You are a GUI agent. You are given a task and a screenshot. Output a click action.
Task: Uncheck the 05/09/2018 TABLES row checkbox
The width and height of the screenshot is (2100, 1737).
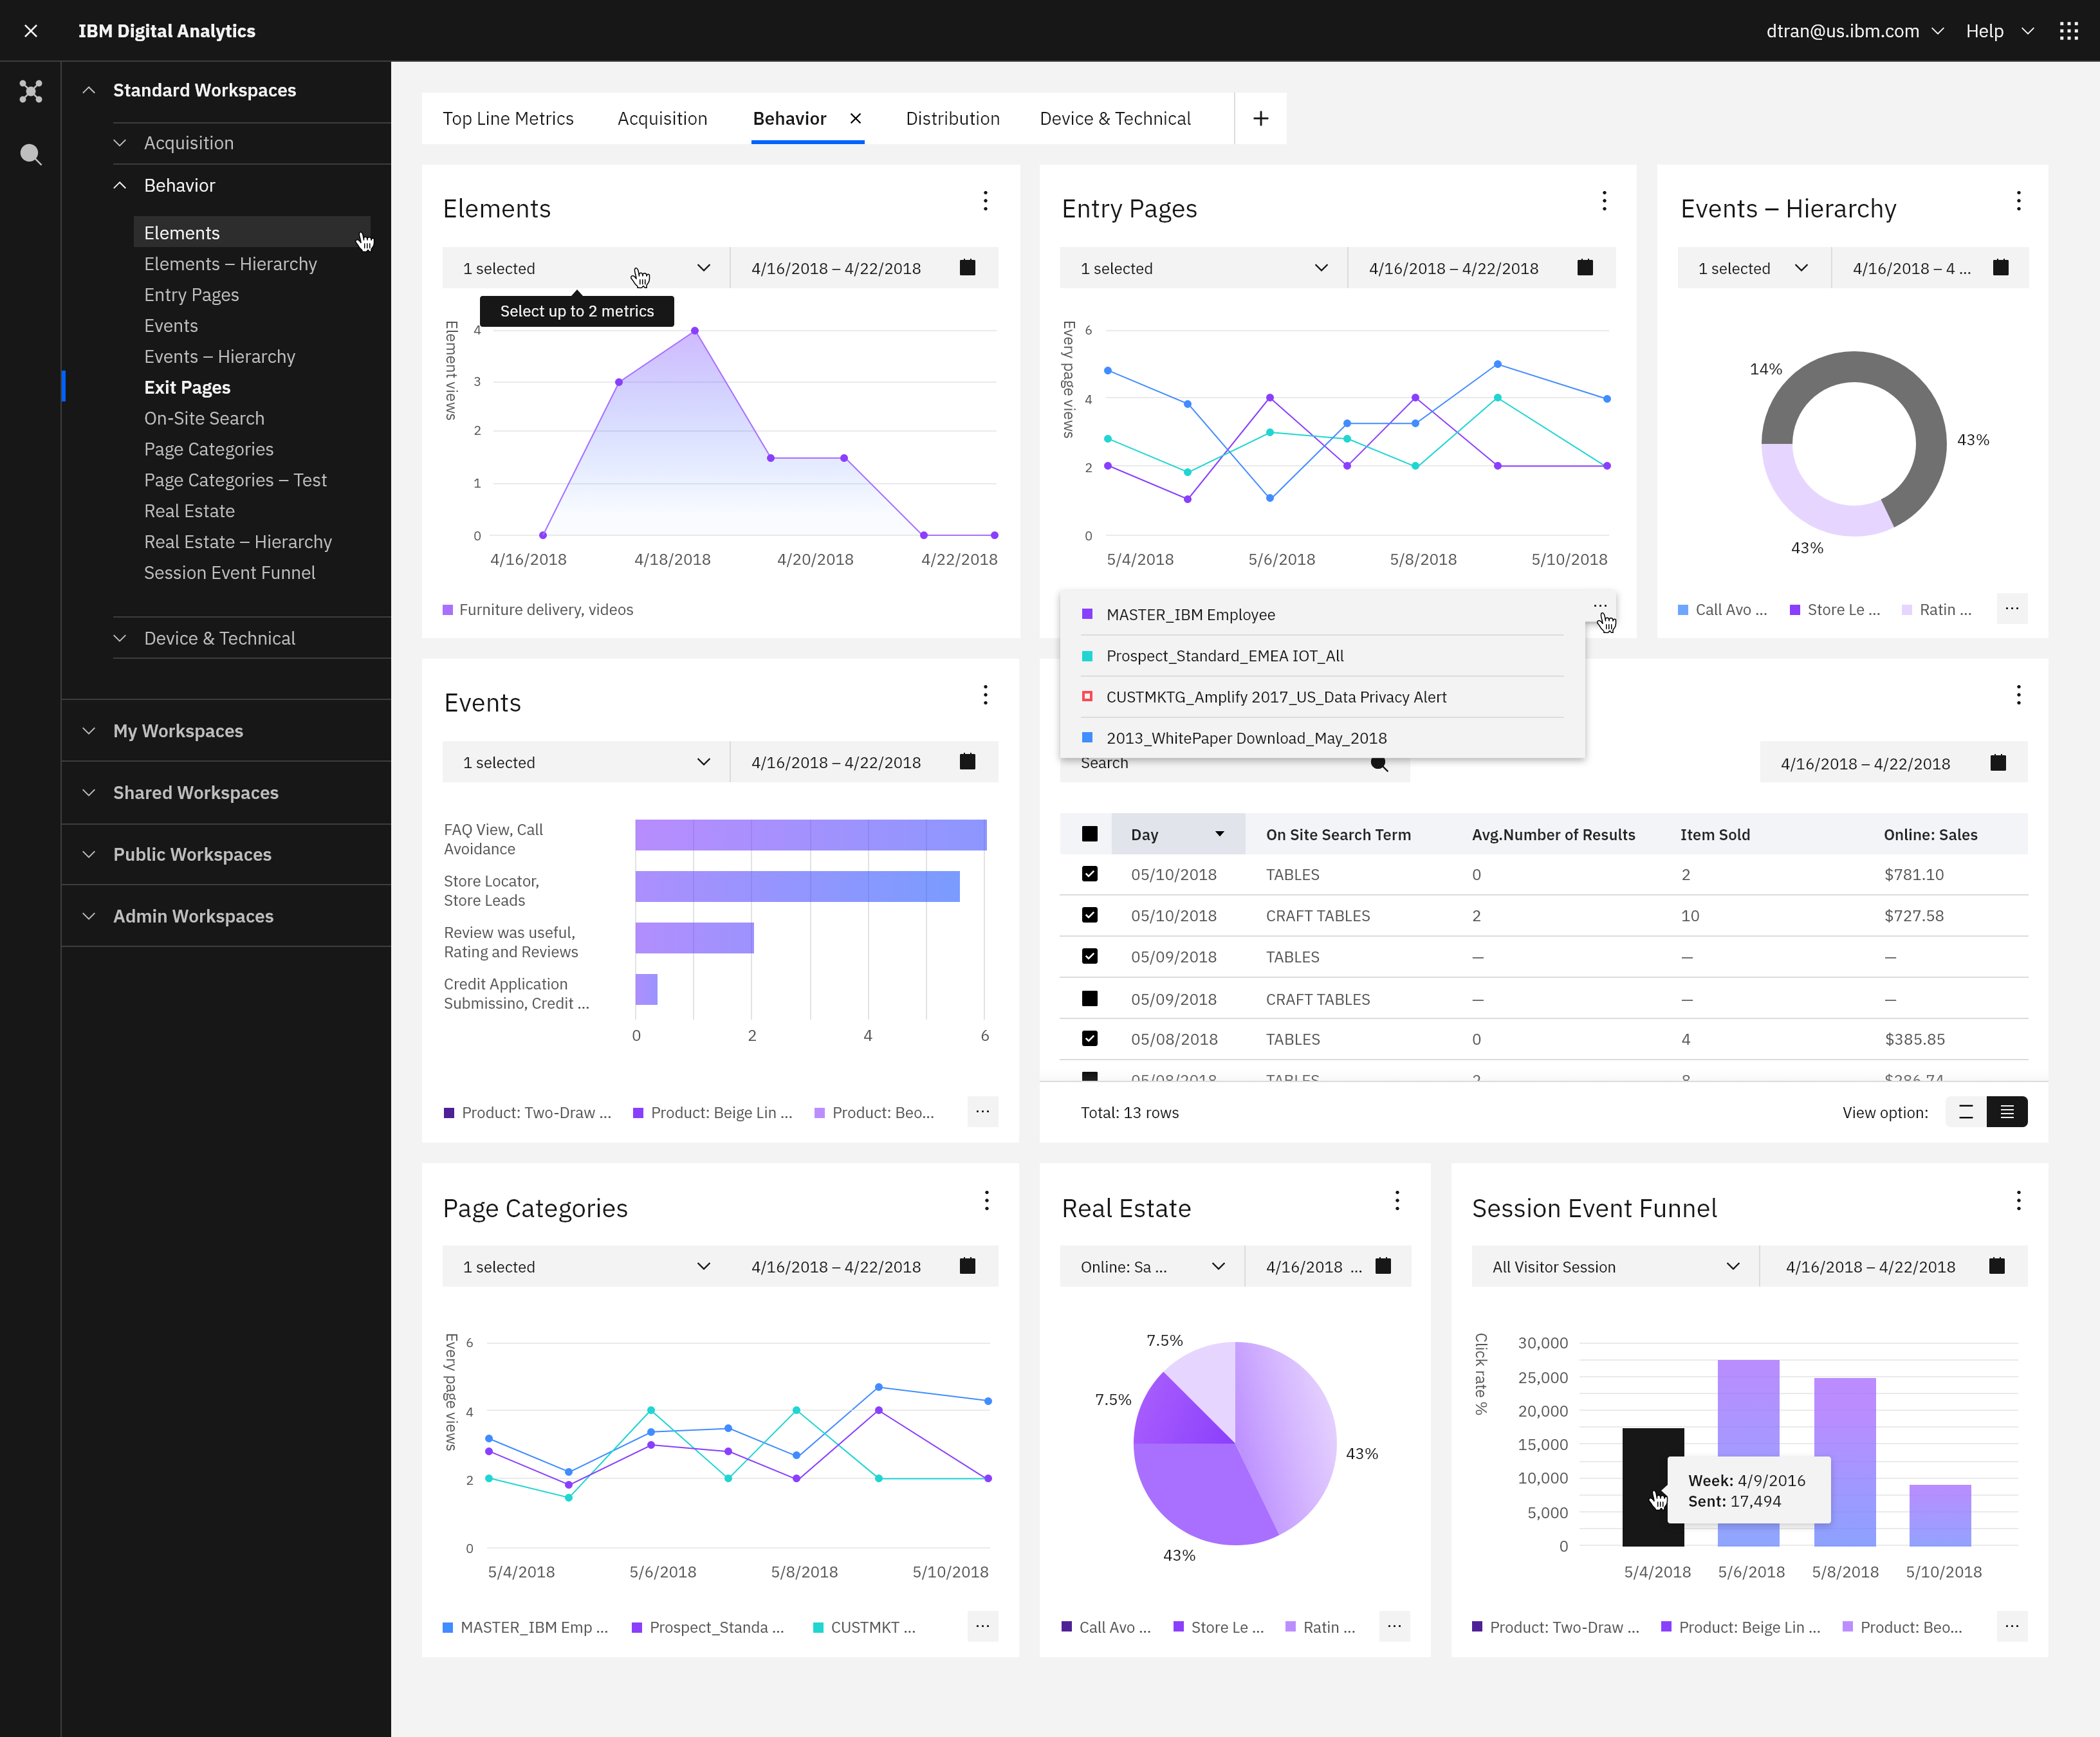[1090, 956]
